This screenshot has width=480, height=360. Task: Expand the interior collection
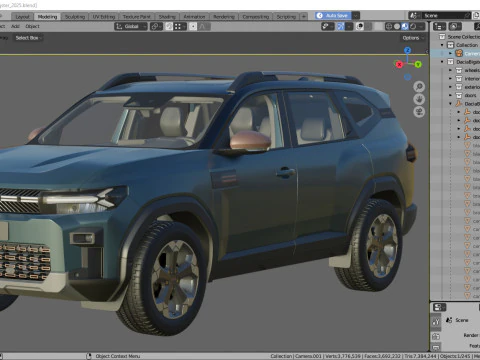(x=450, y=79)
